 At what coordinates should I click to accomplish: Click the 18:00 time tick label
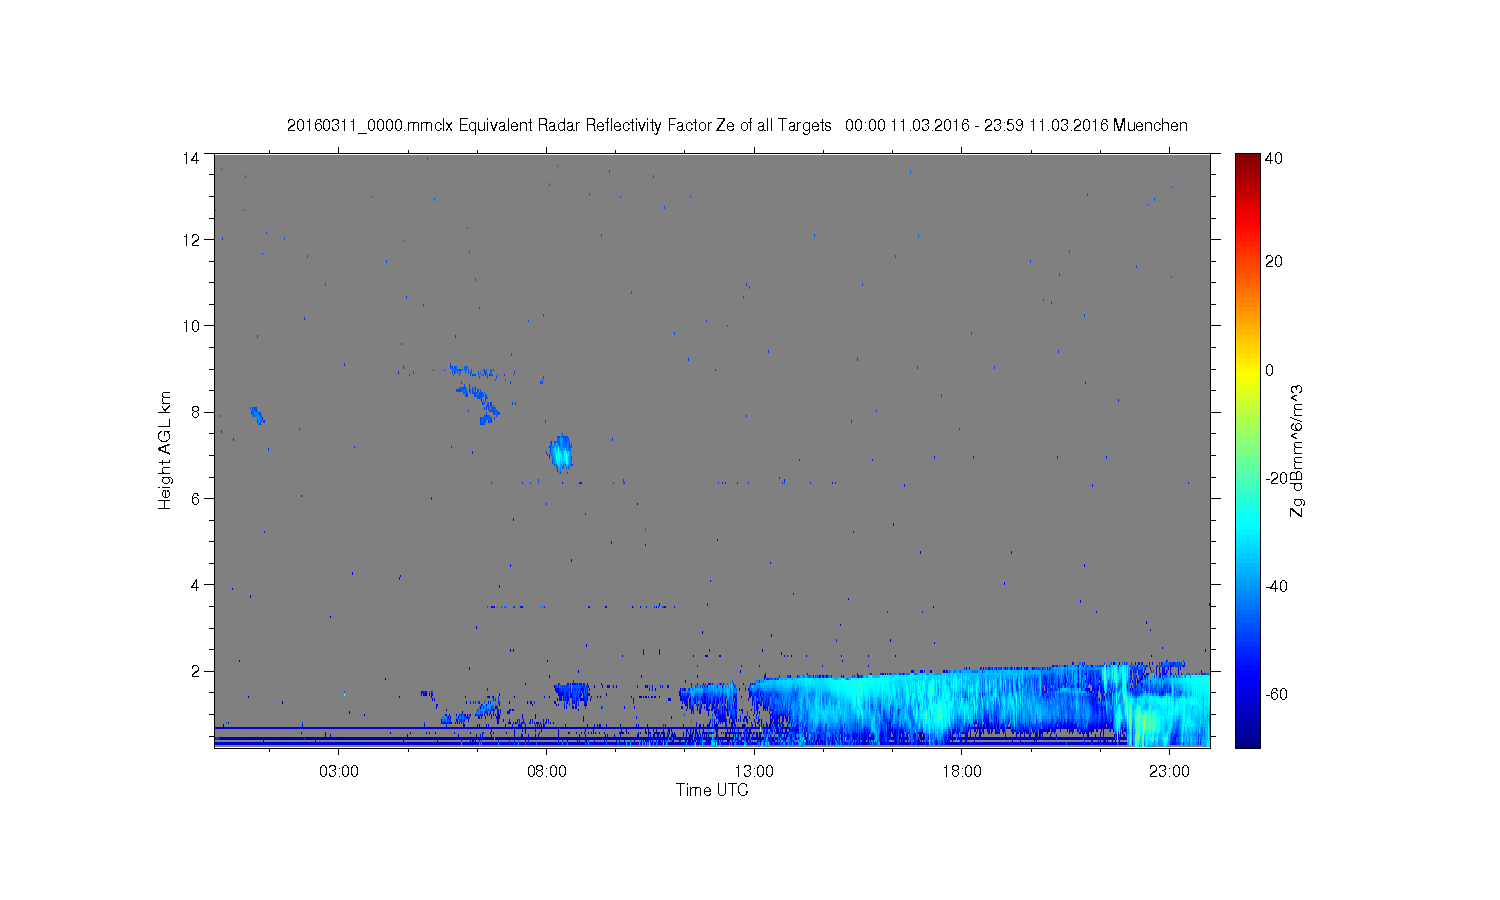[x=962, y=772]
